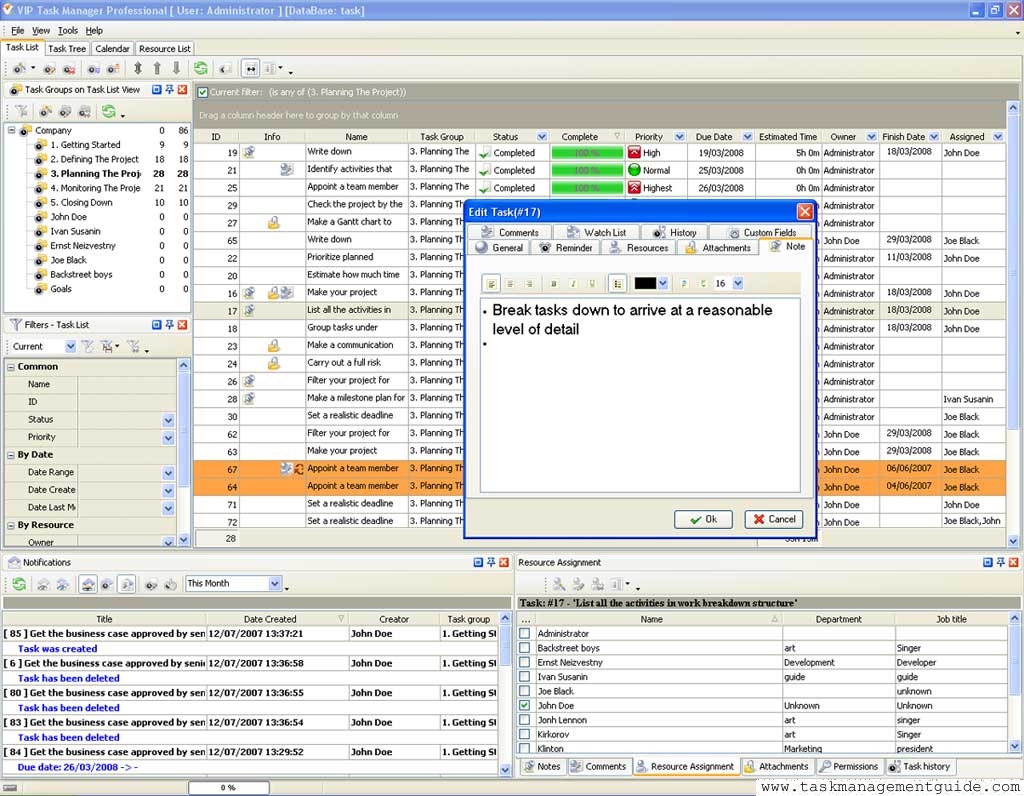Image resolution: width=1024 pixels, height=796 pixels.
Task: Open the This Month dropdown in Notifications
Action: (275, 583)
